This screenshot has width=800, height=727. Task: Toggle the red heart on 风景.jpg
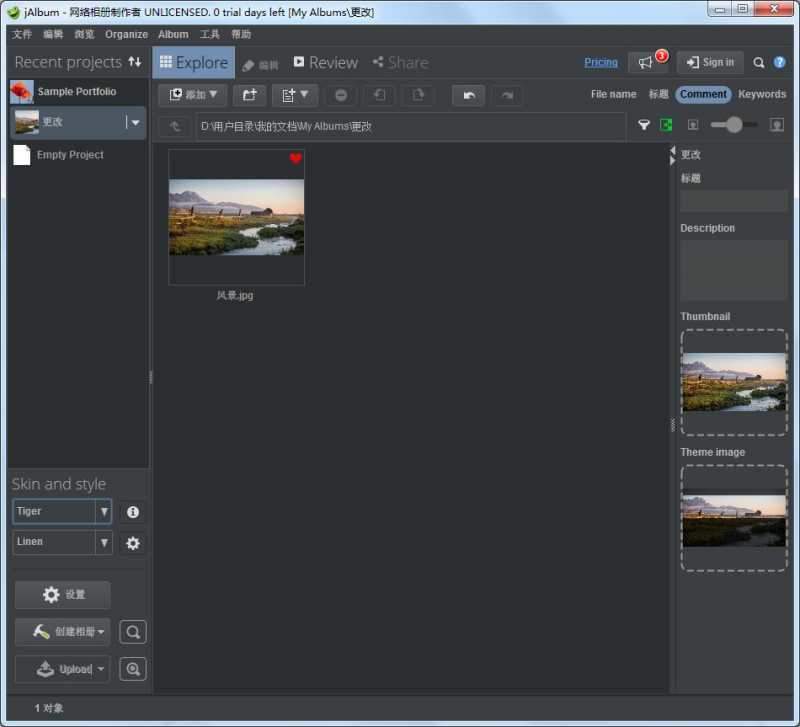pyautogui.click(x=295, y=159)
